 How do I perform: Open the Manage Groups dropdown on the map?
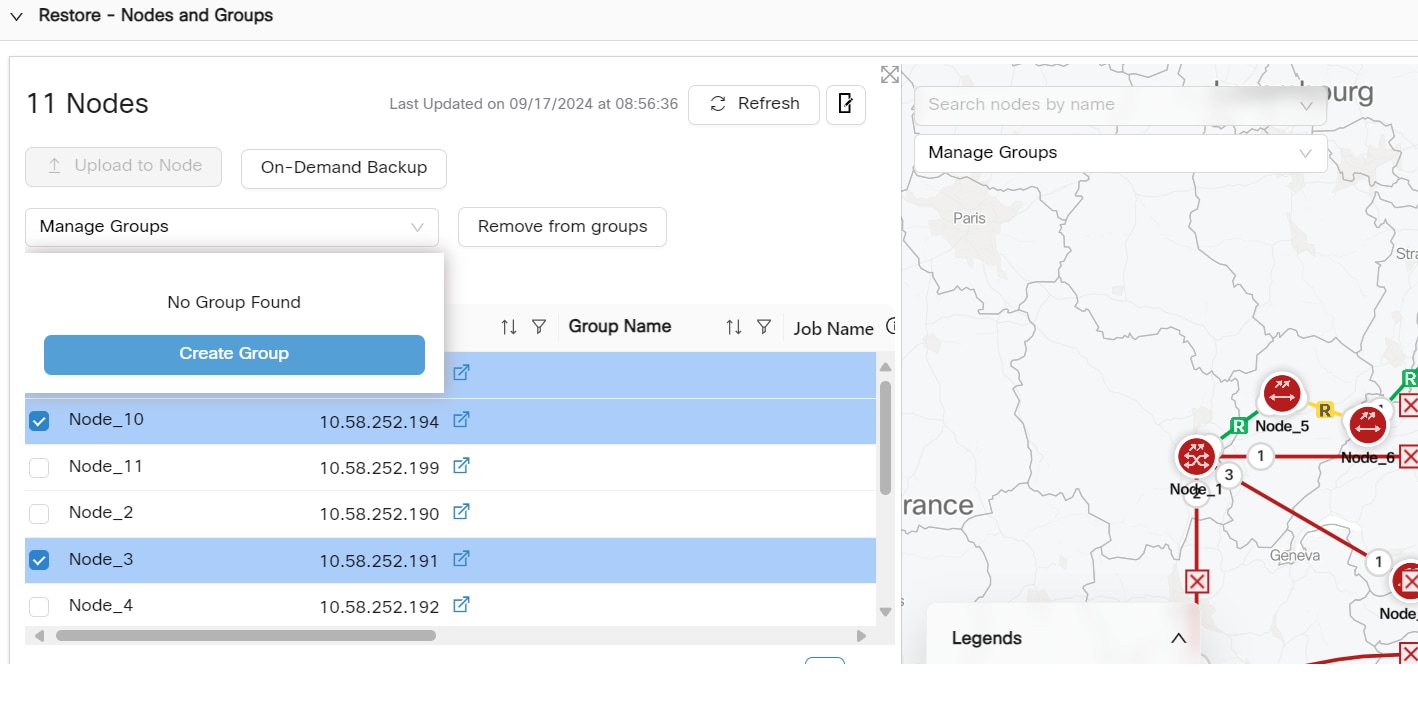coord(1120,153)
